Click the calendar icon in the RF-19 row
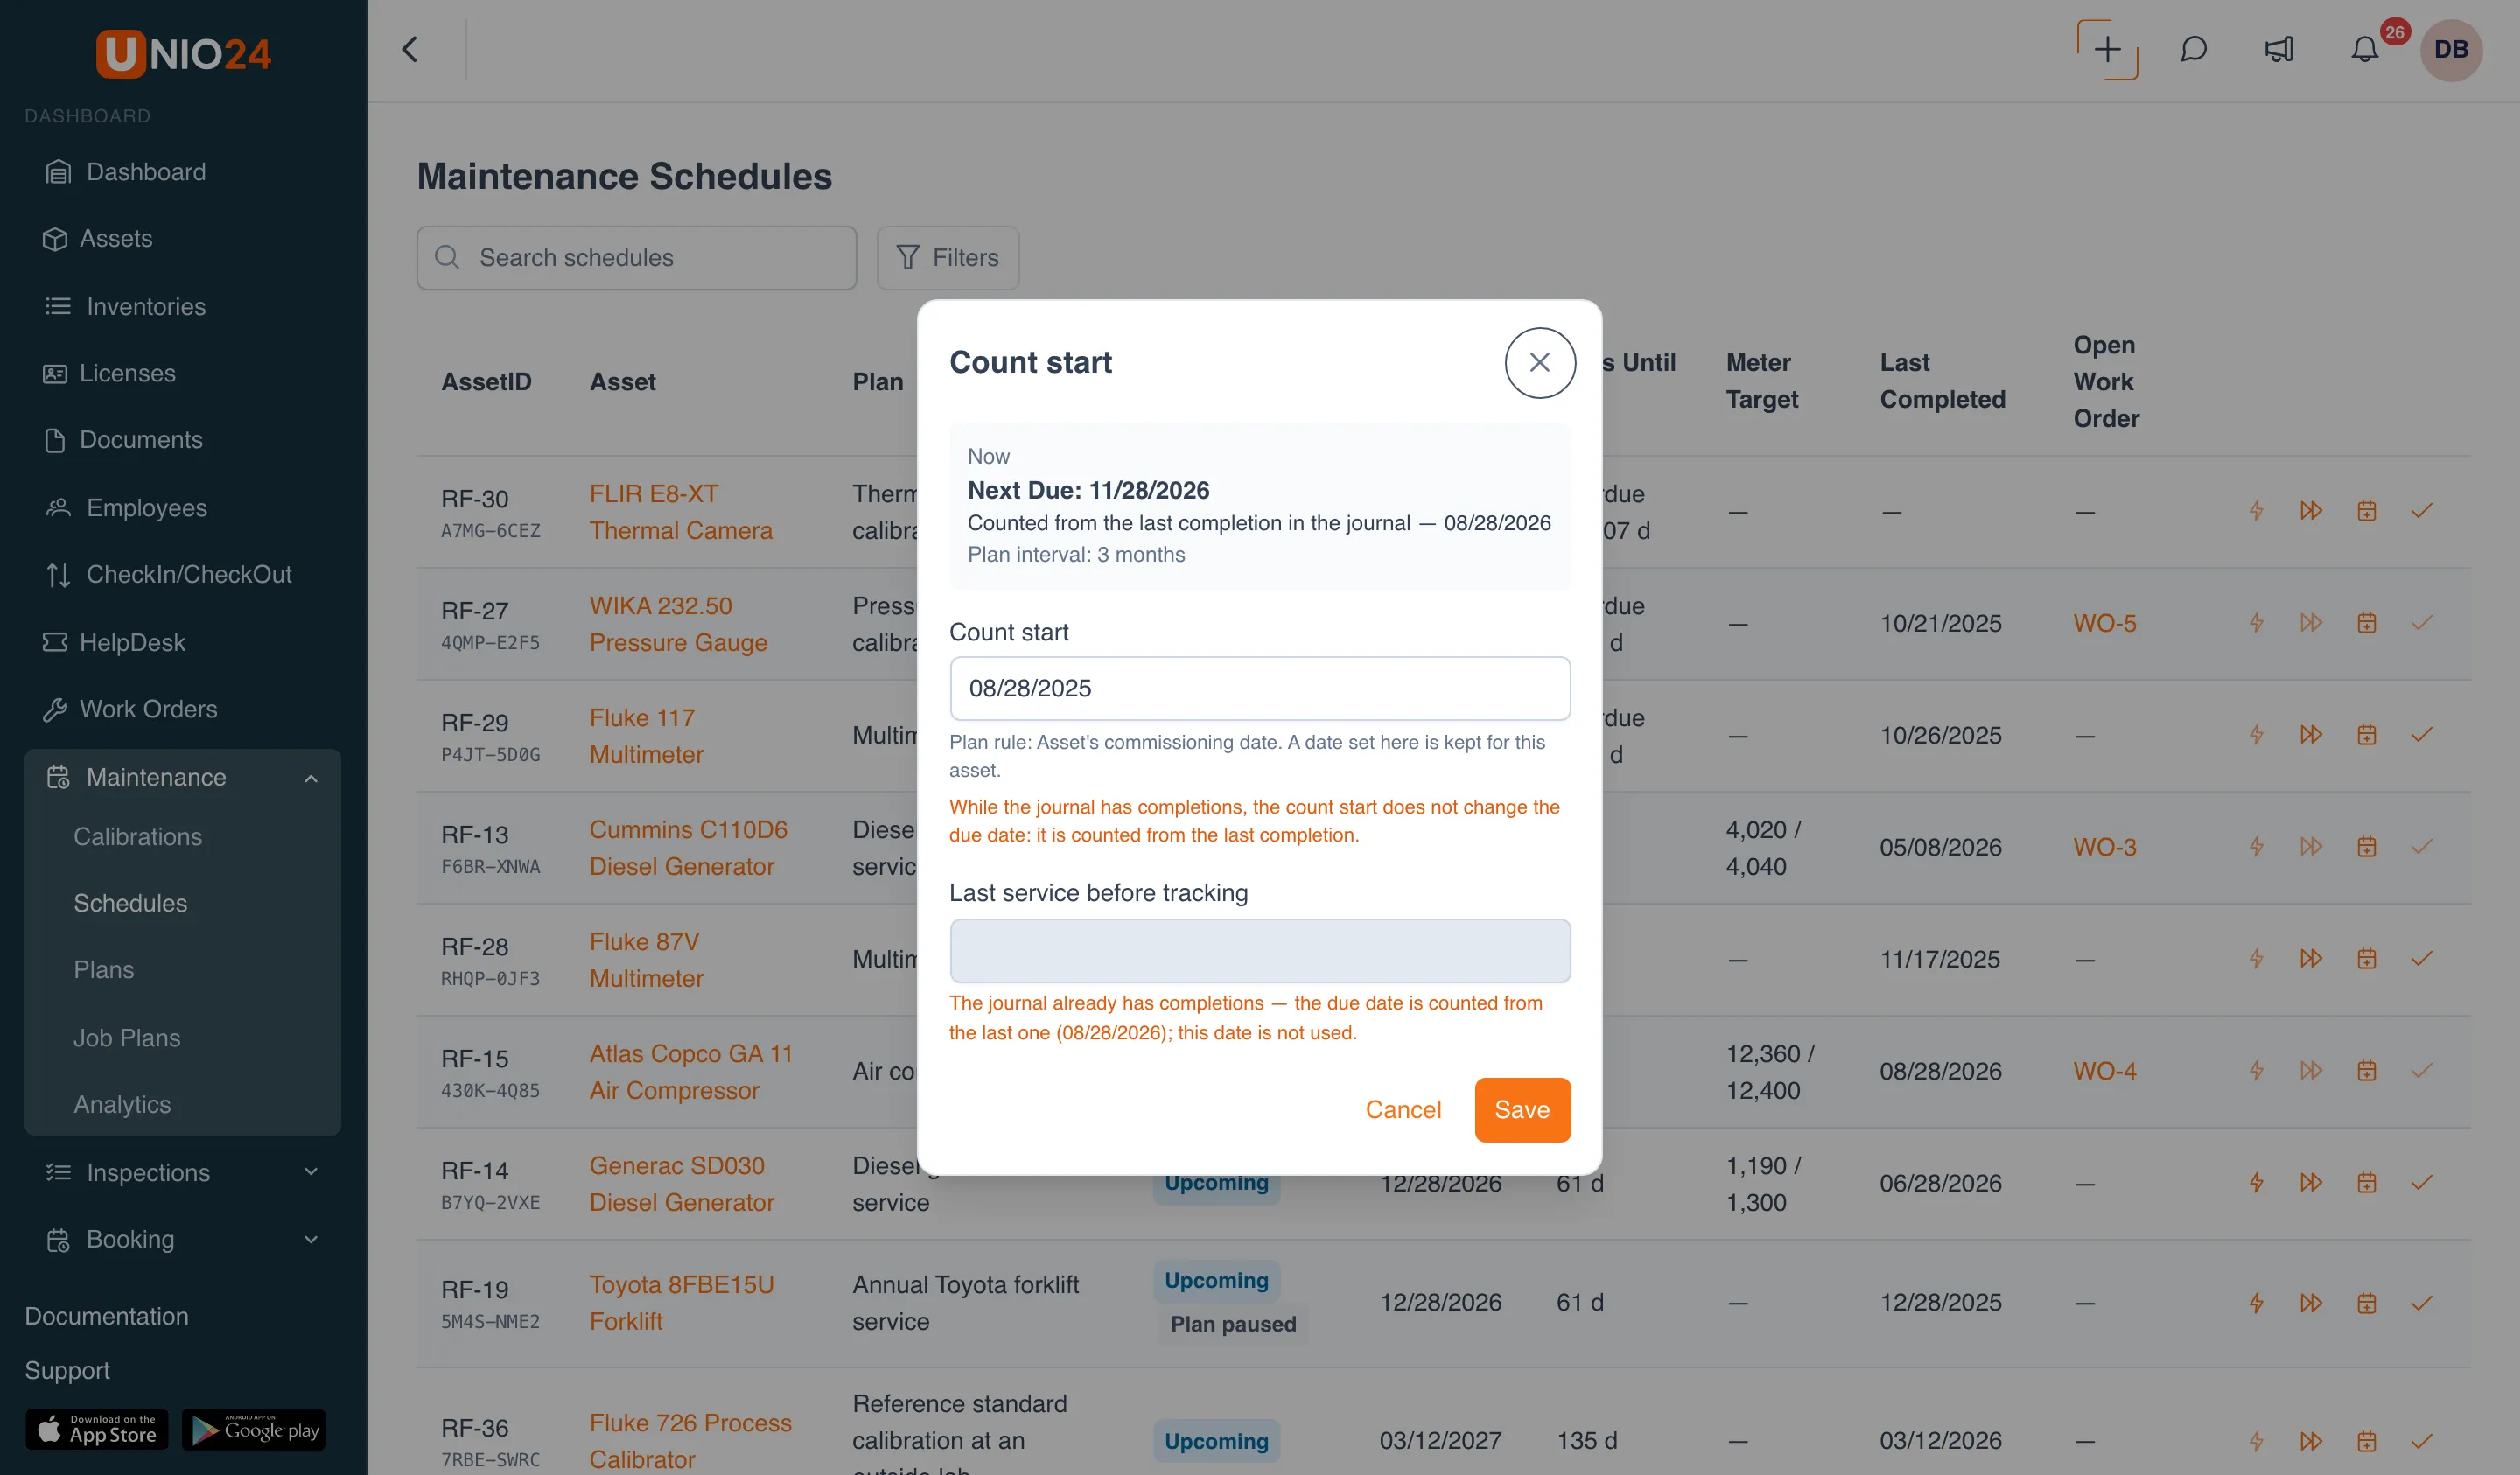 point(2366,1303)
